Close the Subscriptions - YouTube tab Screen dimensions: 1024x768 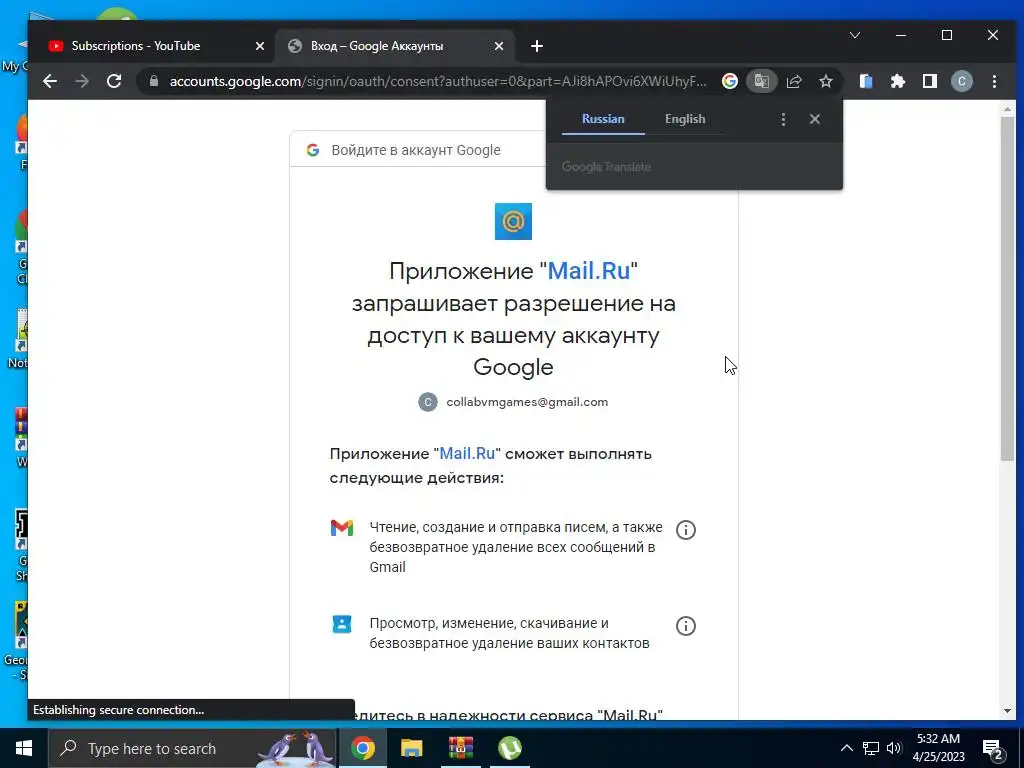[260, 46]
